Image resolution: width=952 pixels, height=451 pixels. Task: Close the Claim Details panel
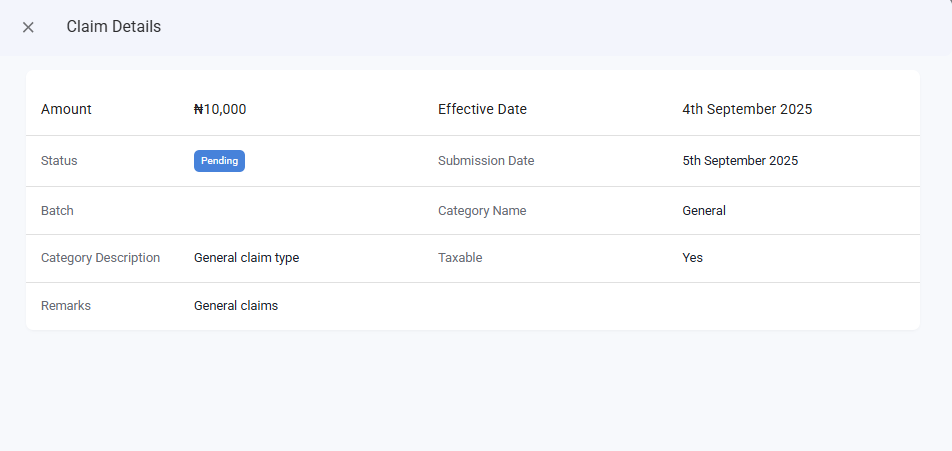tap(28, 27)
